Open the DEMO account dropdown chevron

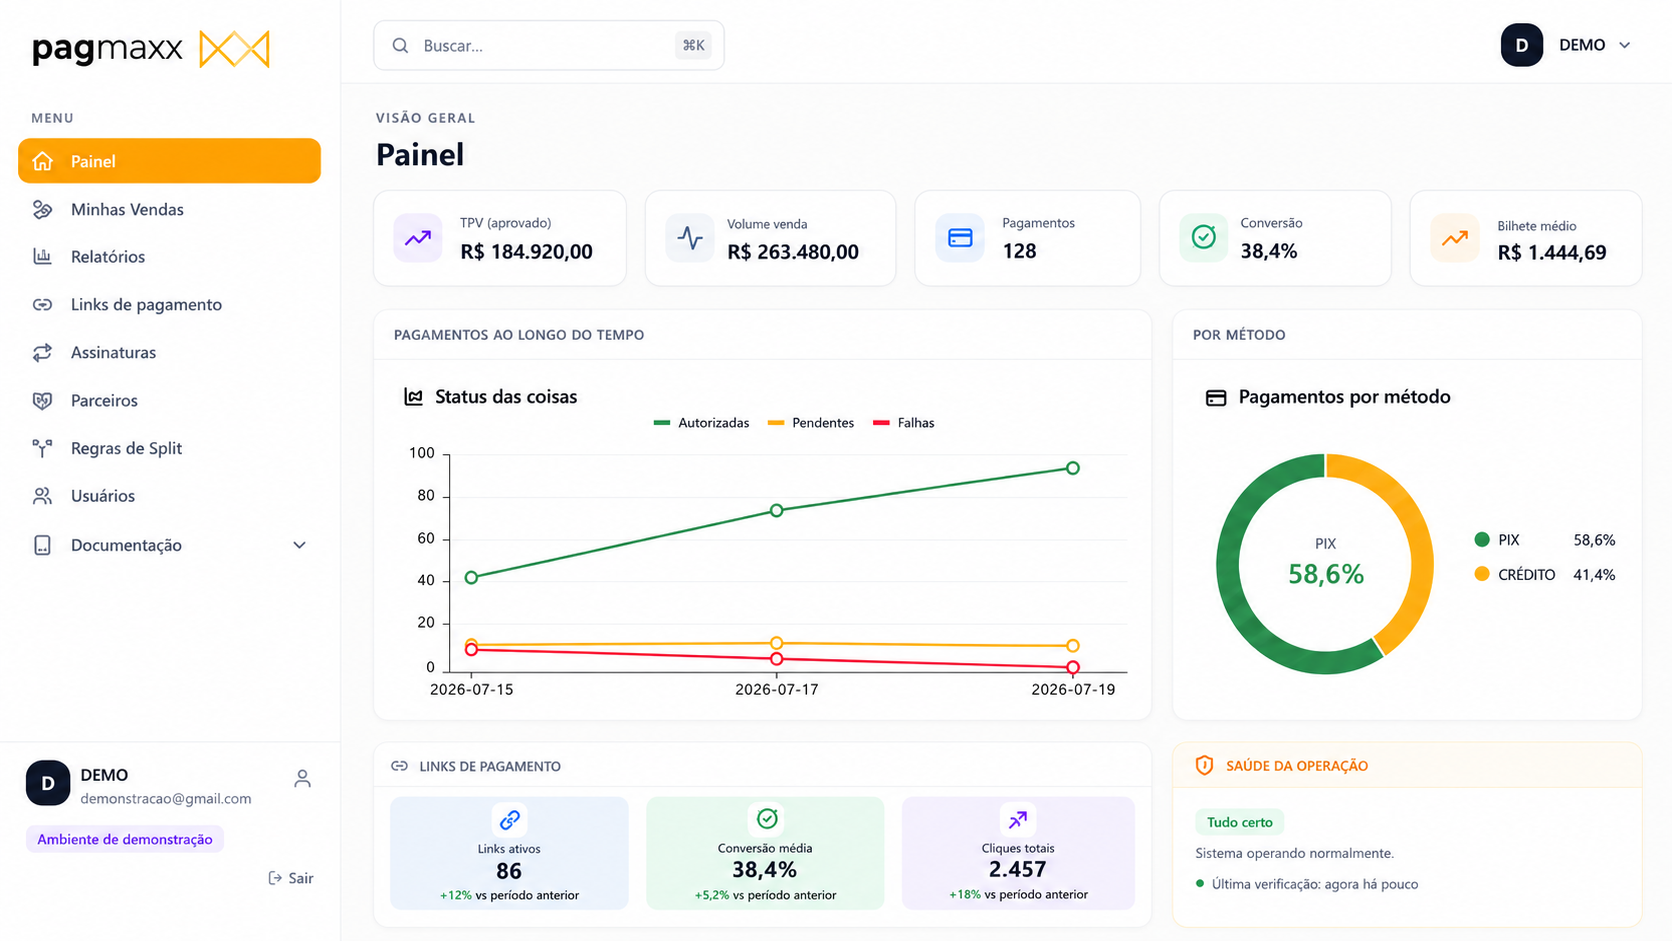1625,45
